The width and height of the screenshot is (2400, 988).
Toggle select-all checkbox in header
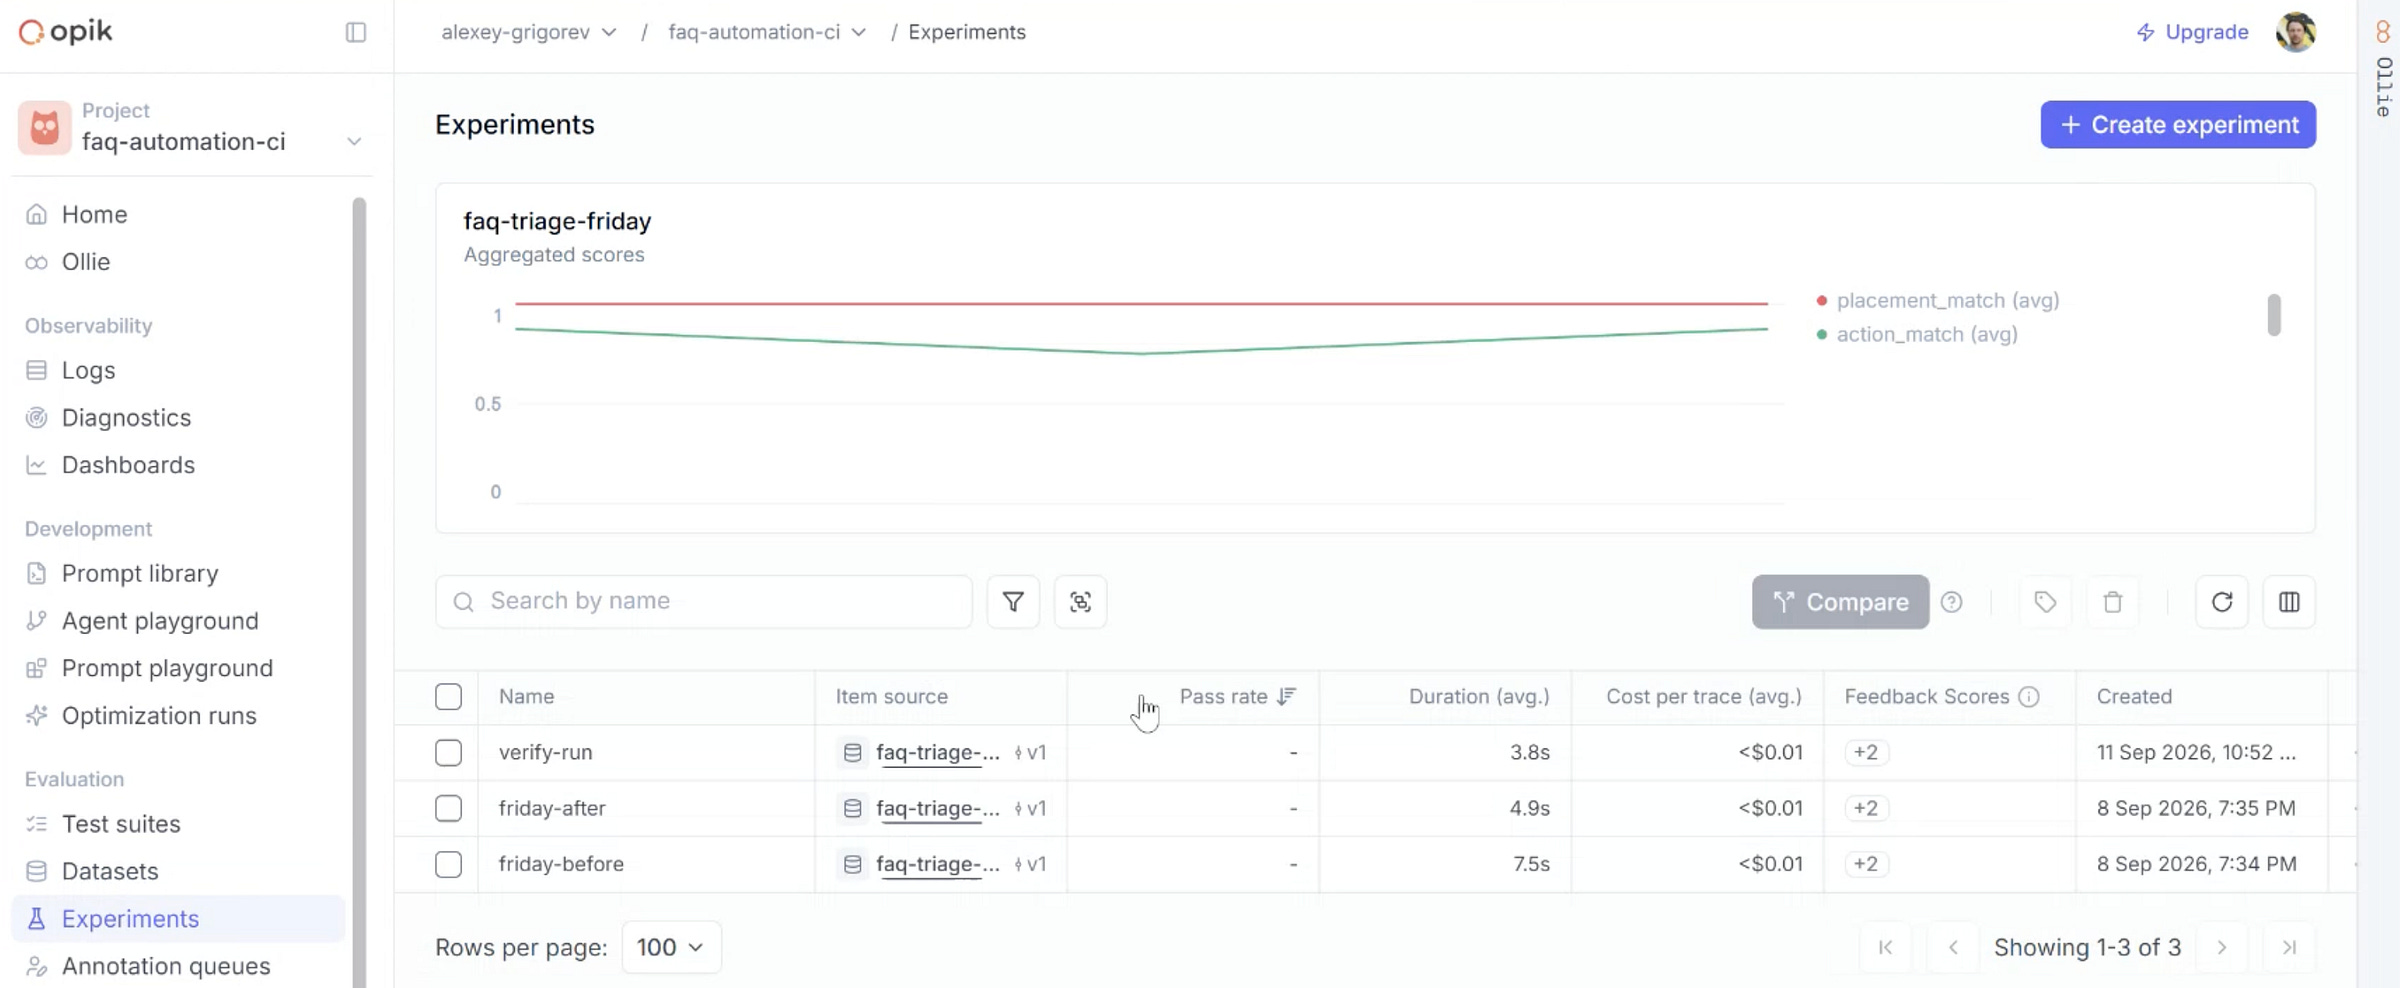448,697
